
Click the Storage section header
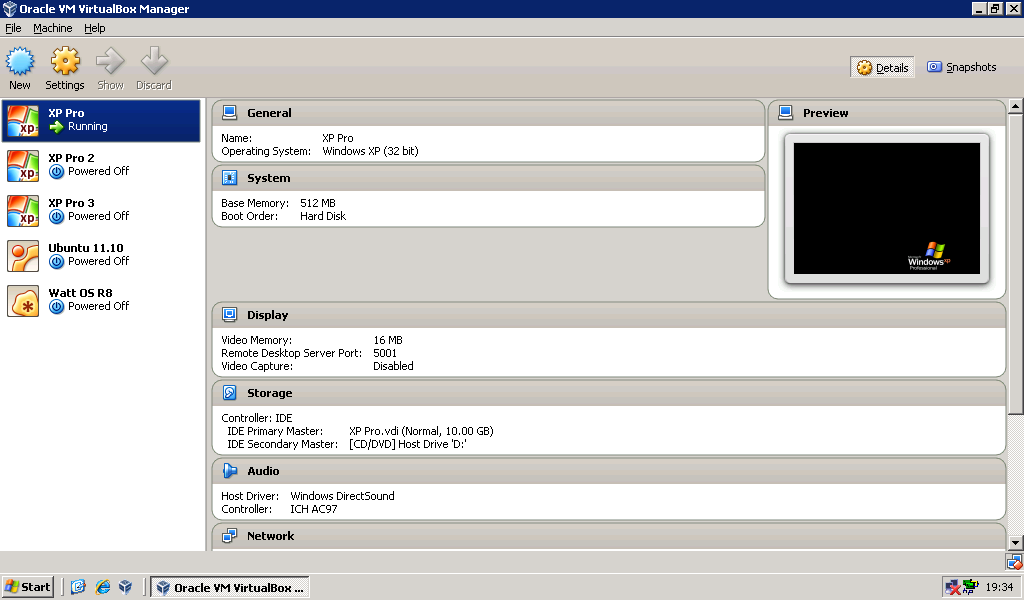pyautogui.click(x=270, y=393)
